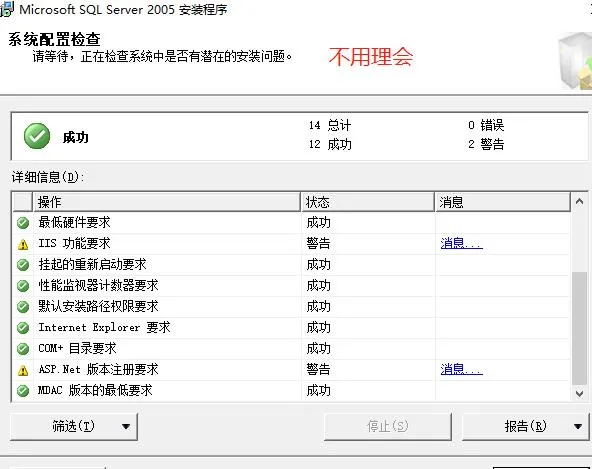
Task: Sort by the 消息 column header
Action: coord(503,202)
